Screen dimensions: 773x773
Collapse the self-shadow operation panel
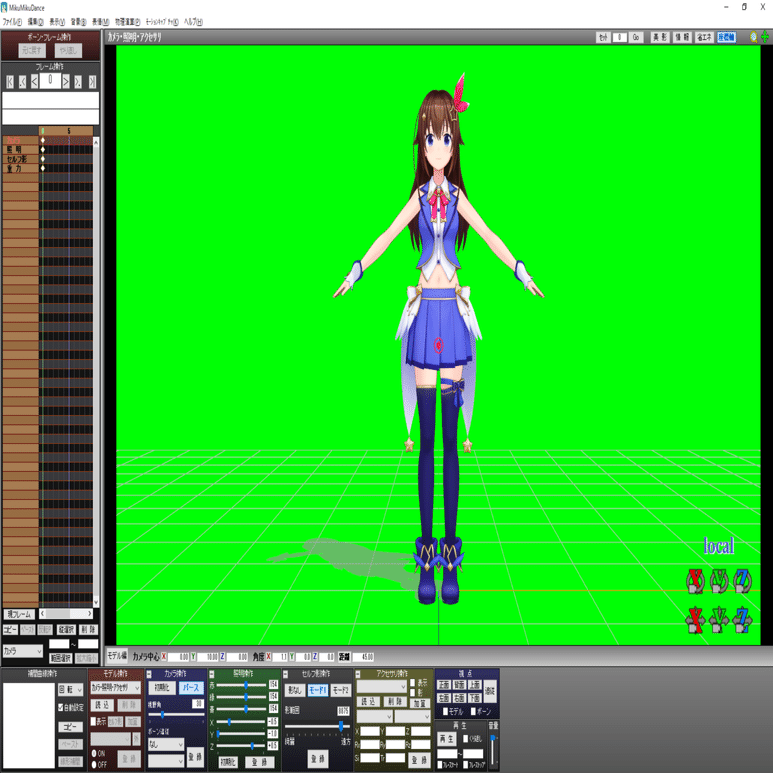click(x=285, y=674)
